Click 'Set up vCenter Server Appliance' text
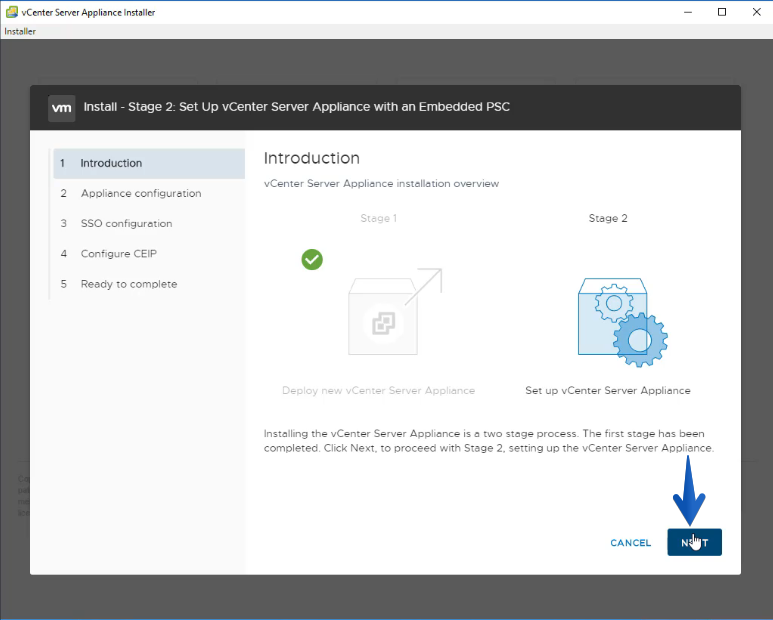 pyautogui.click(x=607, y=390)
